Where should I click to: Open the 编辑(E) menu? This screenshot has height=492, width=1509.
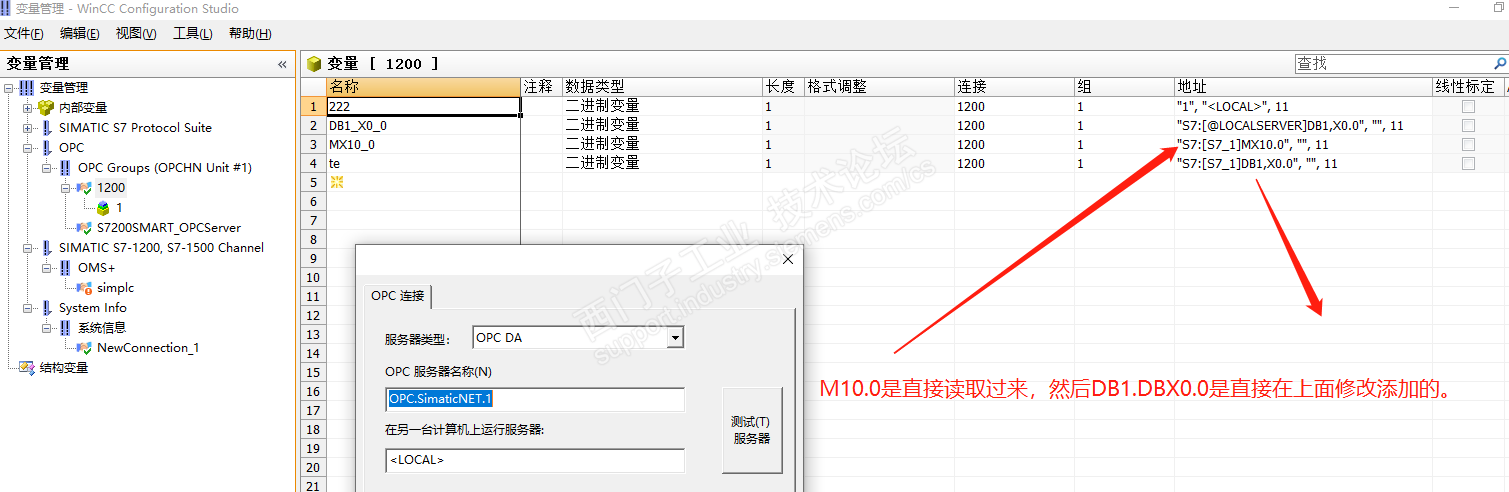click(x=80, y=33)
